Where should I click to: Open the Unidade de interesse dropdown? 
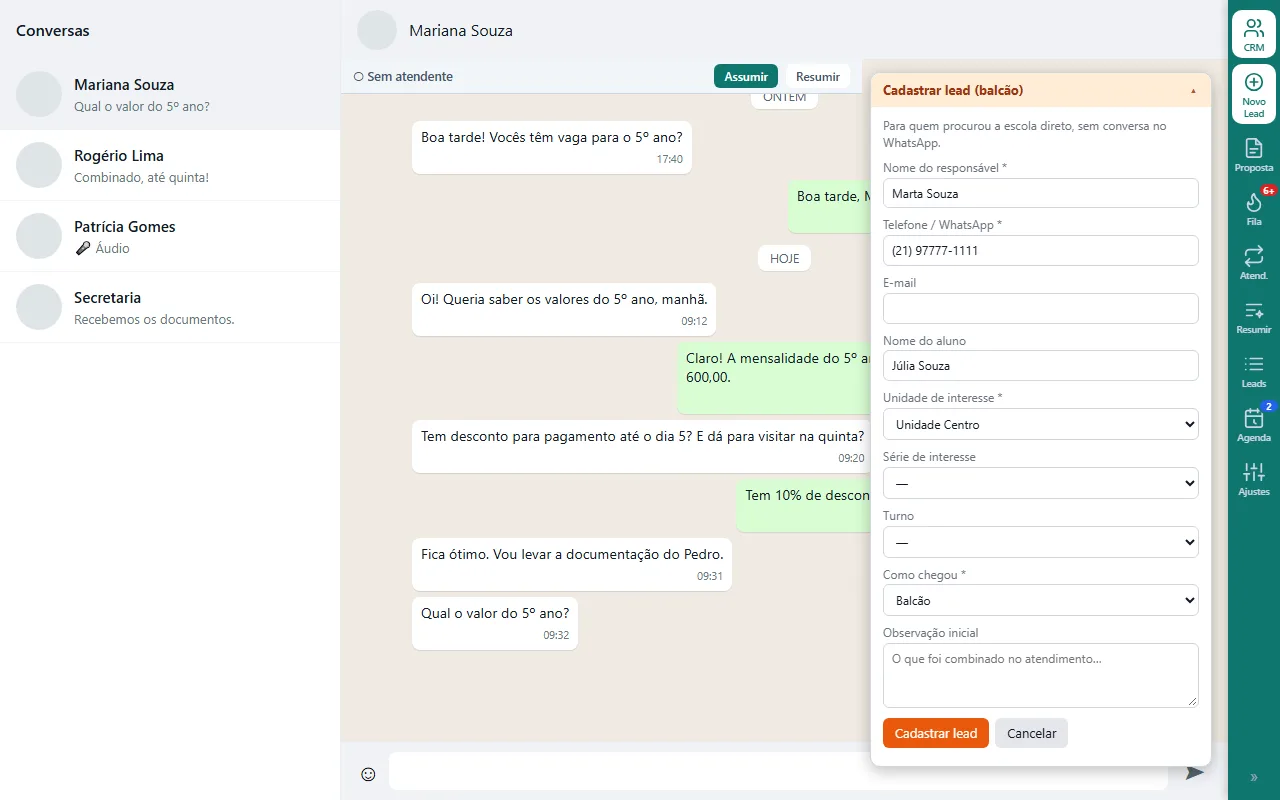pyautogui.click(x=1041, y=424)
